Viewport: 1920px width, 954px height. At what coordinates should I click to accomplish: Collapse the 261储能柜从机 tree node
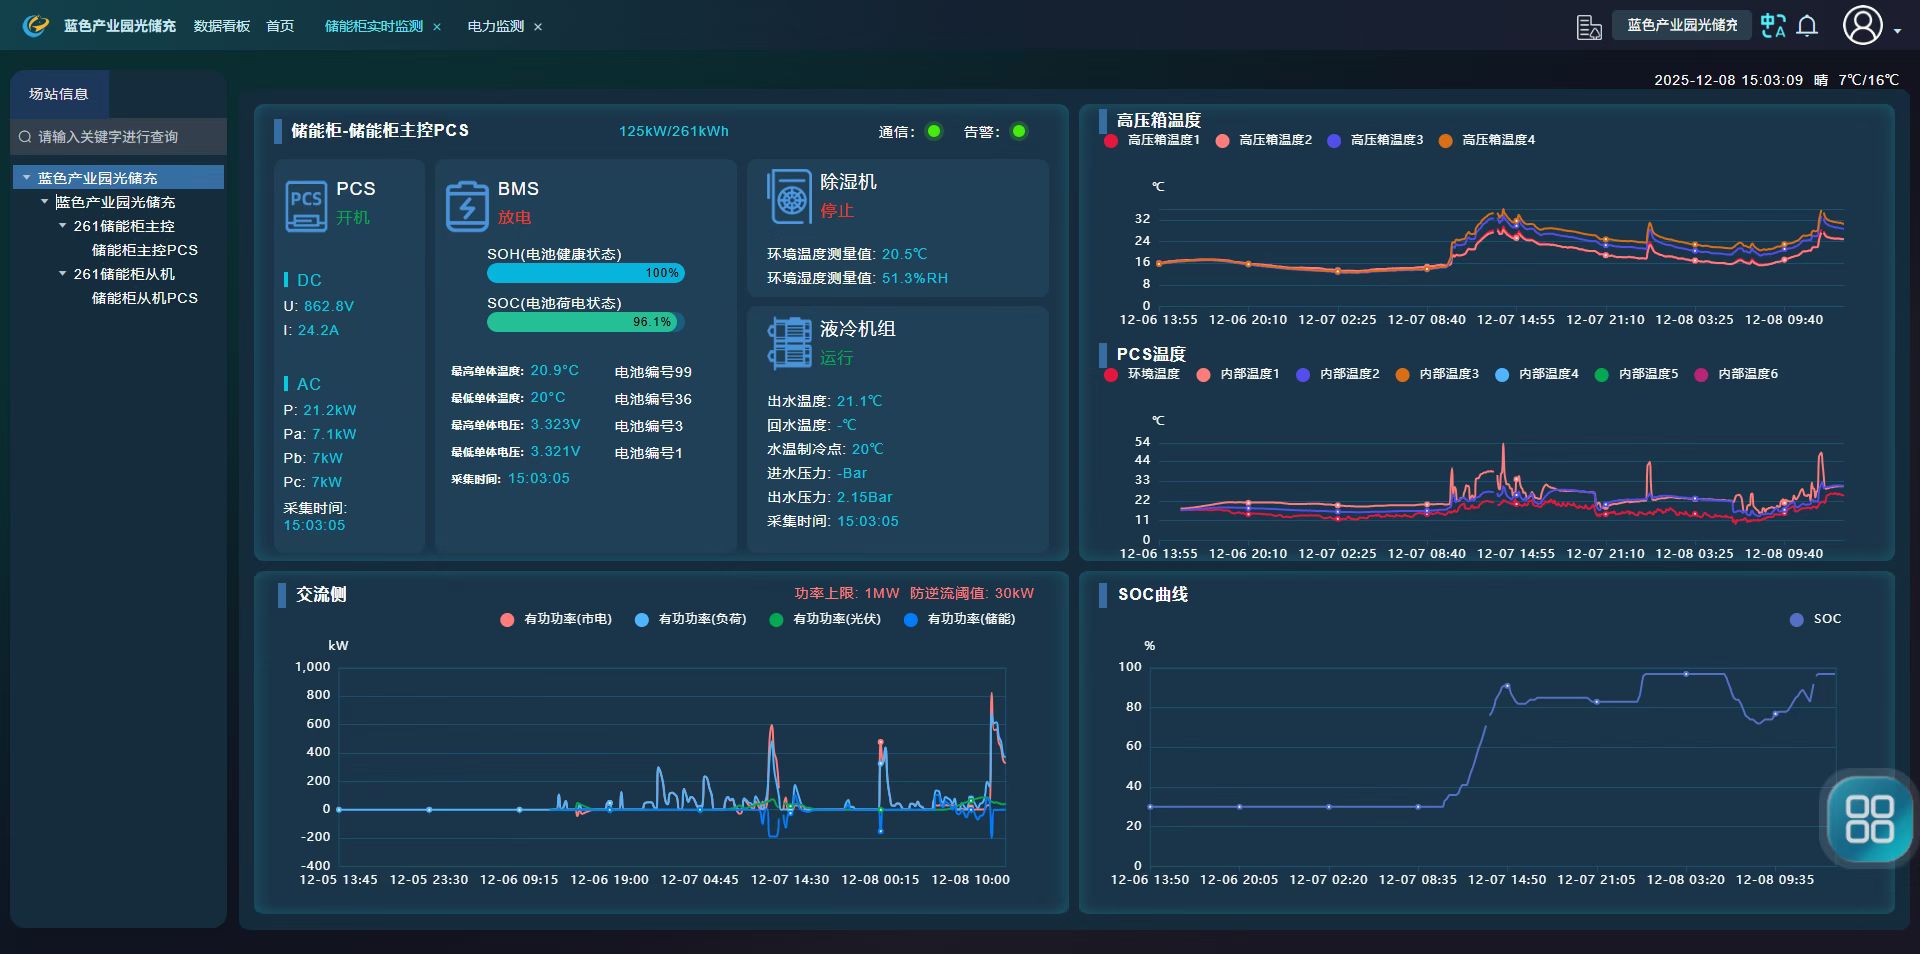63,274
